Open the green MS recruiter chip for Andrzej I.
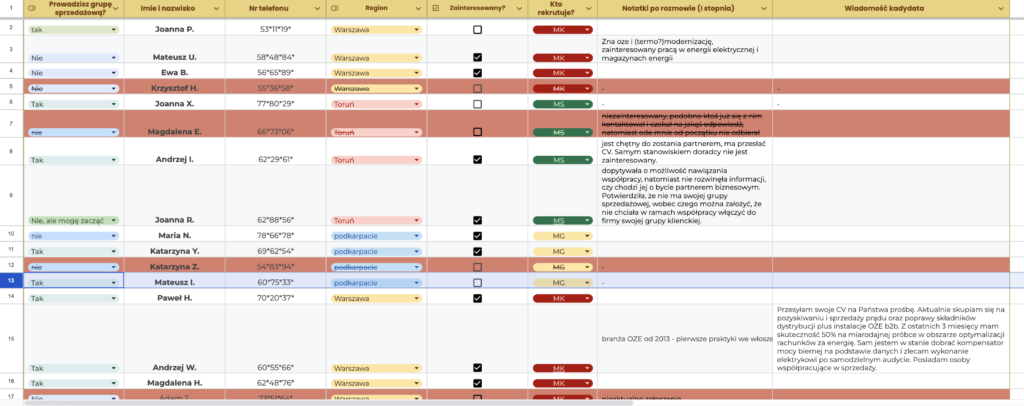This screenshot has width=1024, height=406. pos(562,159)
